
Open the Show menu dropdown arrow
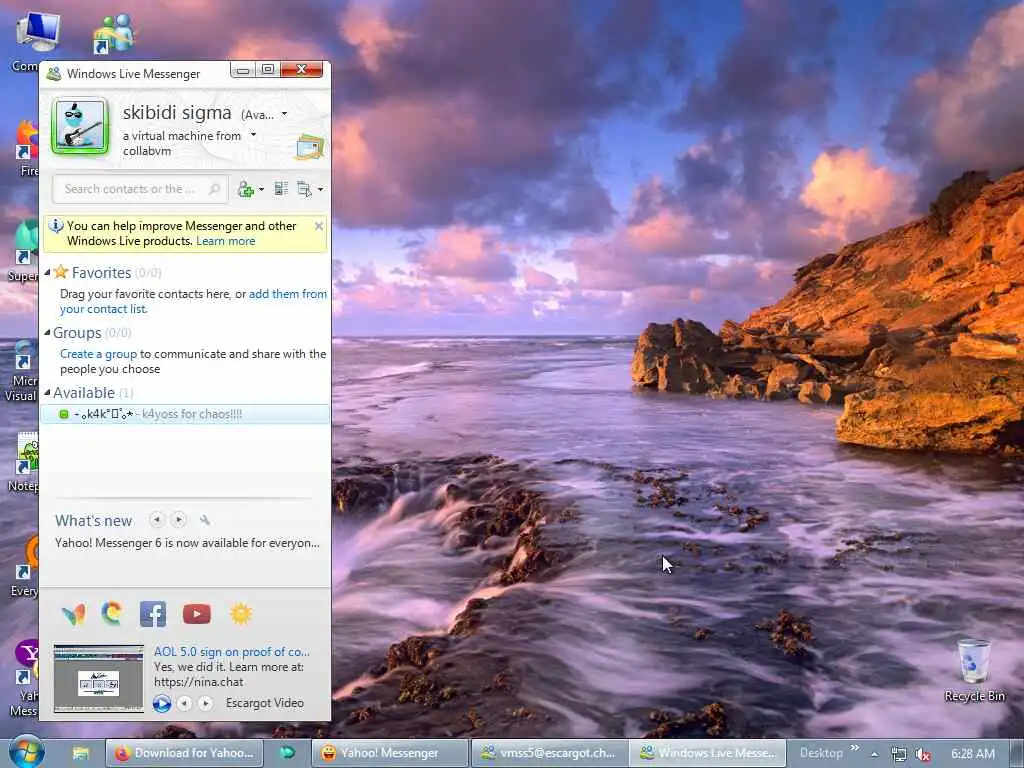click(320, 189)
